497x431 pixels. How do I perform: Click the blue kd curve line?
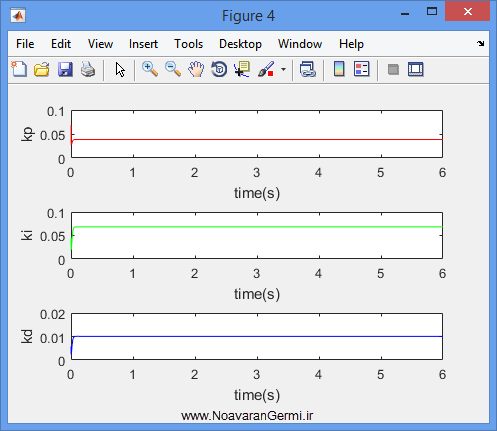257,336
